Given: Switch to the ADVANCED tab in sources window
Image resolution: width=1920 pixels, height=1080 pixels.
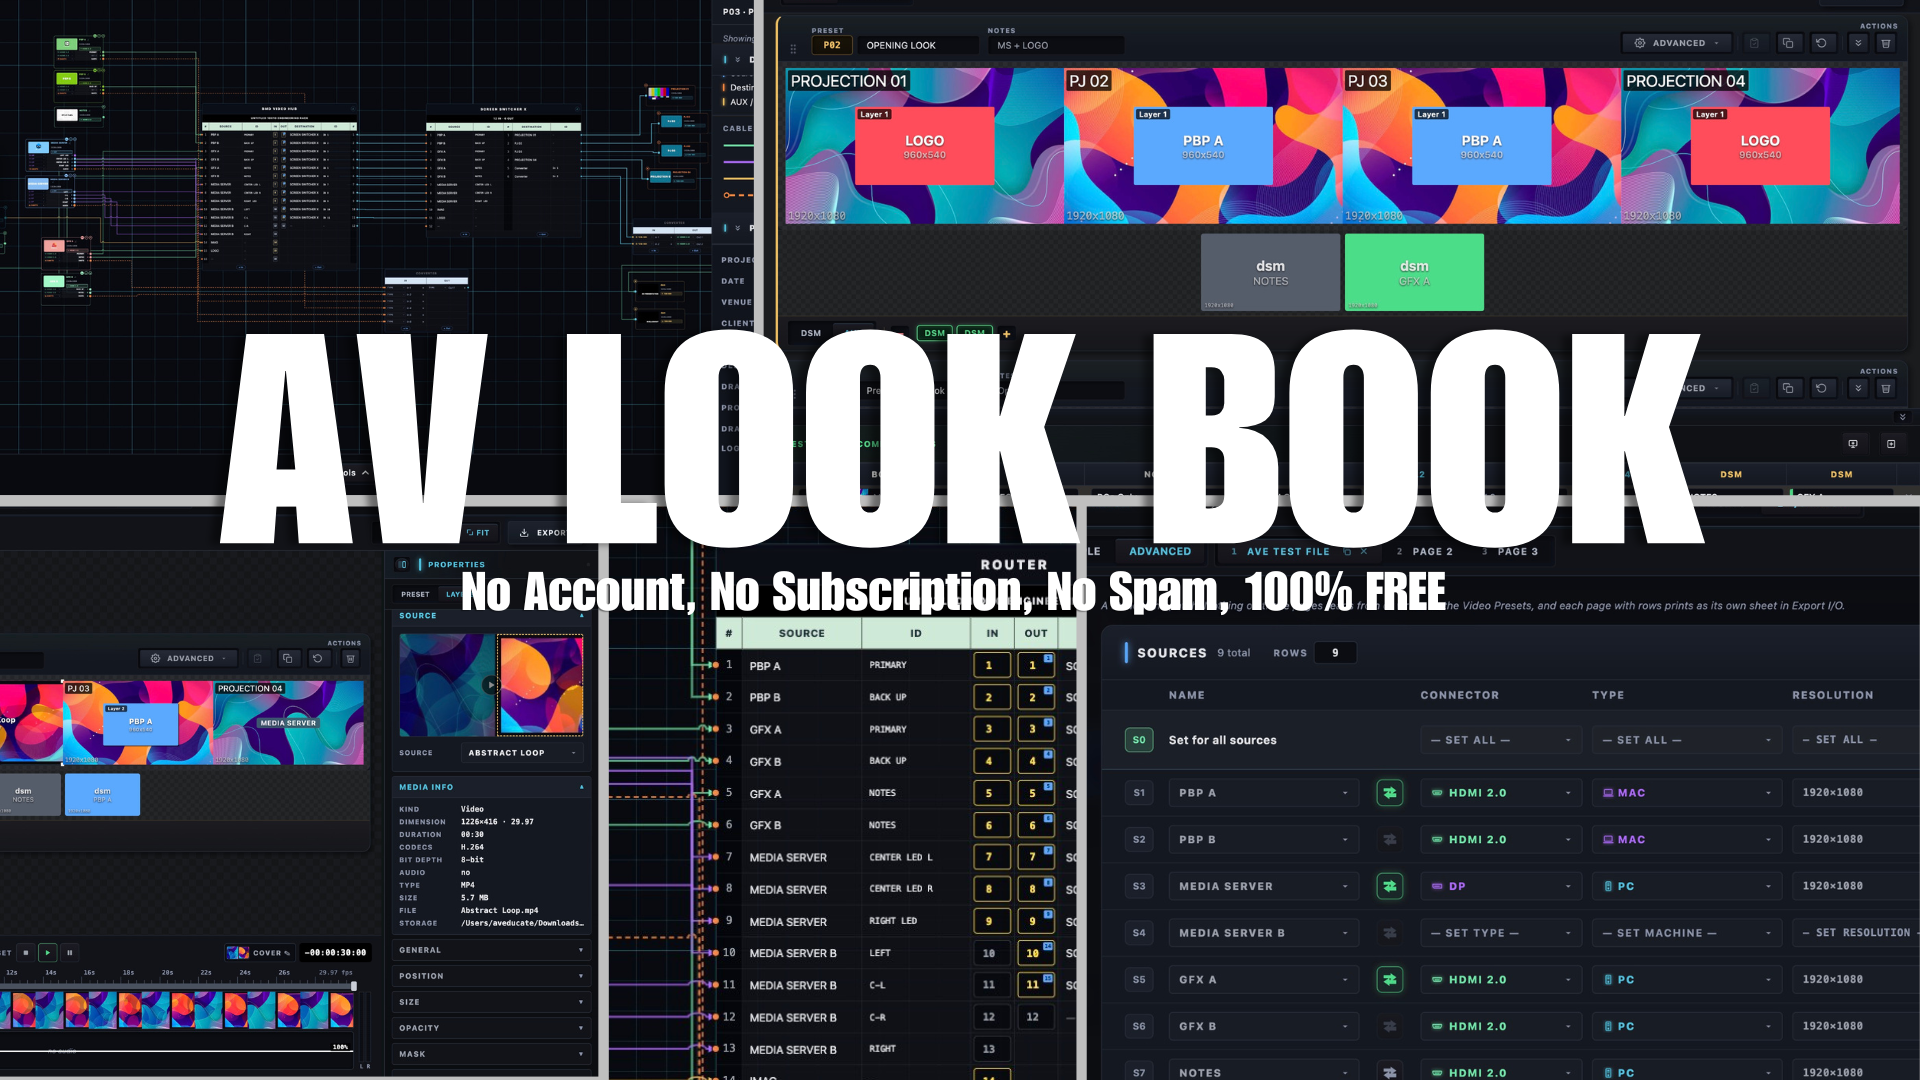Looking at the screenshot, I should [1160, 551].
